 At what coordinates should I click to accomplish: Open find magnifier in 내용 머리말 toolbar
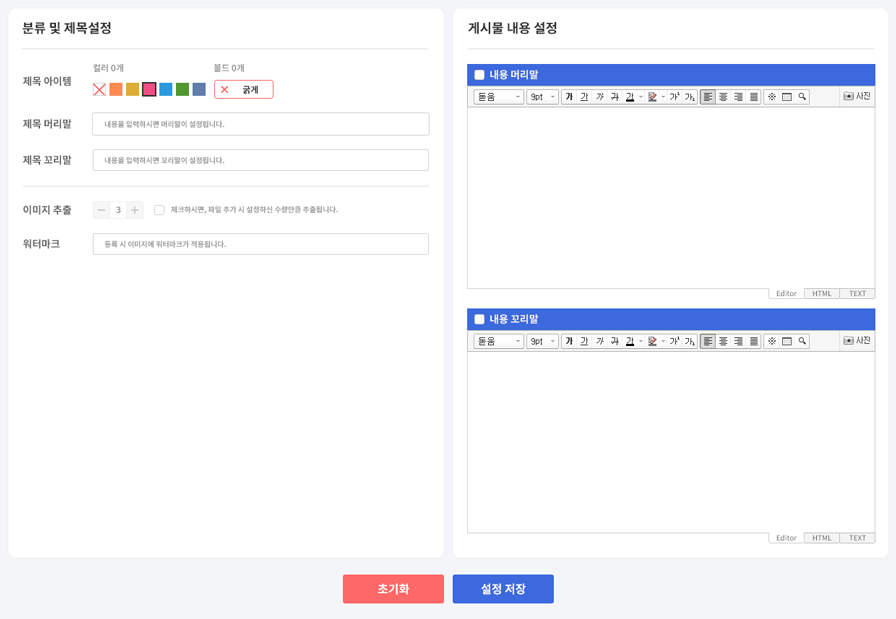tap(802, 97)
